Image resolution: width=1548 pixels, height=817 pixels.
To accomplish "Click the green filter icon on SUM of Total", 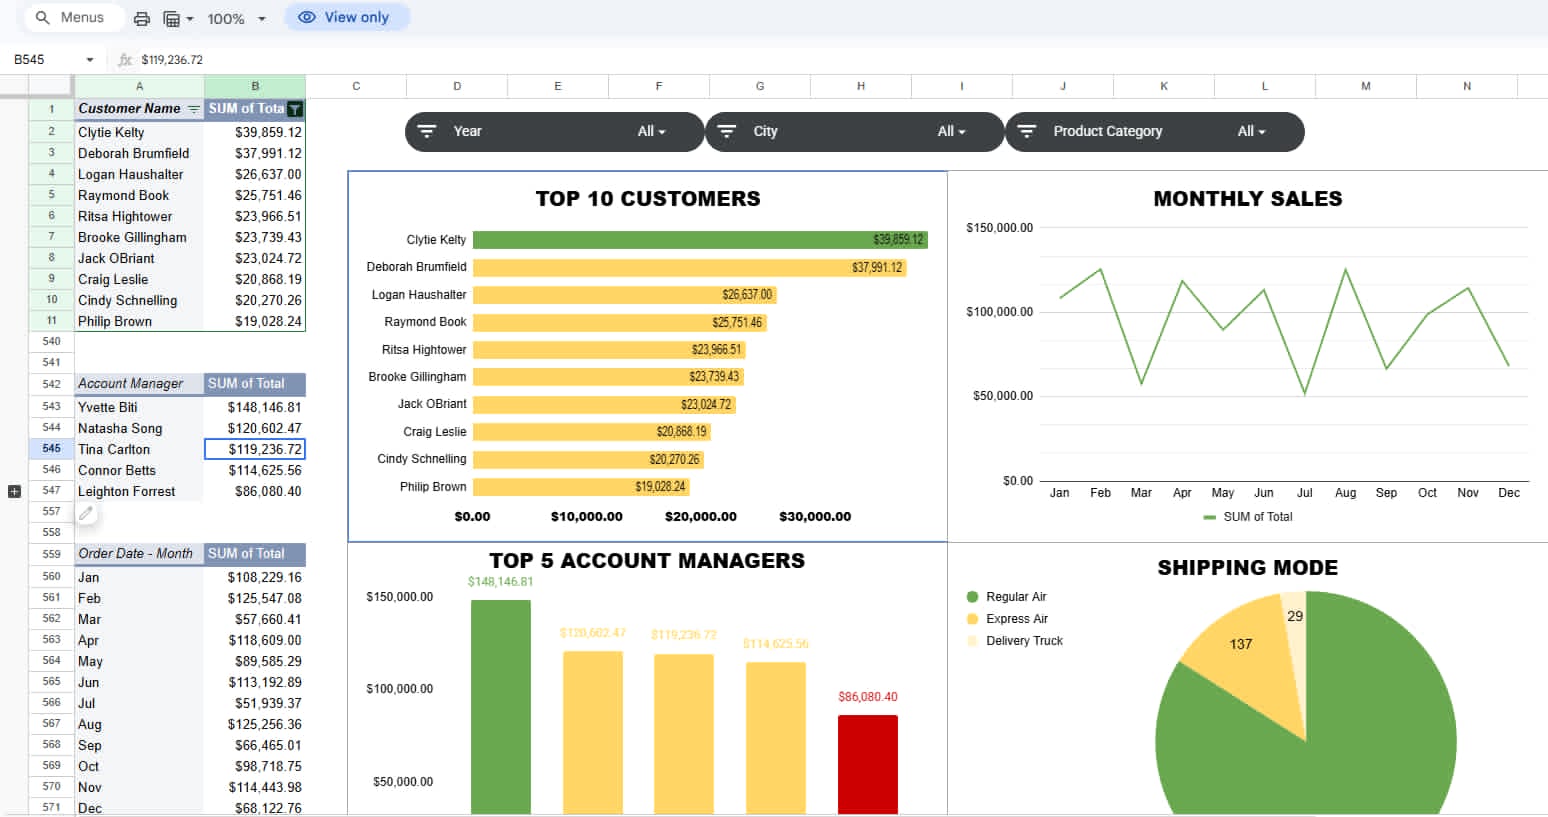I will click(x=295, y=109).
